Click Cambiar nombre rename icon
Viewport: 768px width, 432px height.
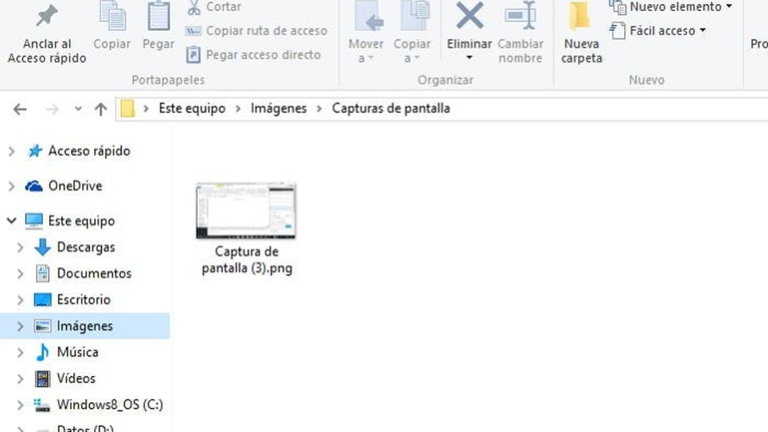coord(520,16)
